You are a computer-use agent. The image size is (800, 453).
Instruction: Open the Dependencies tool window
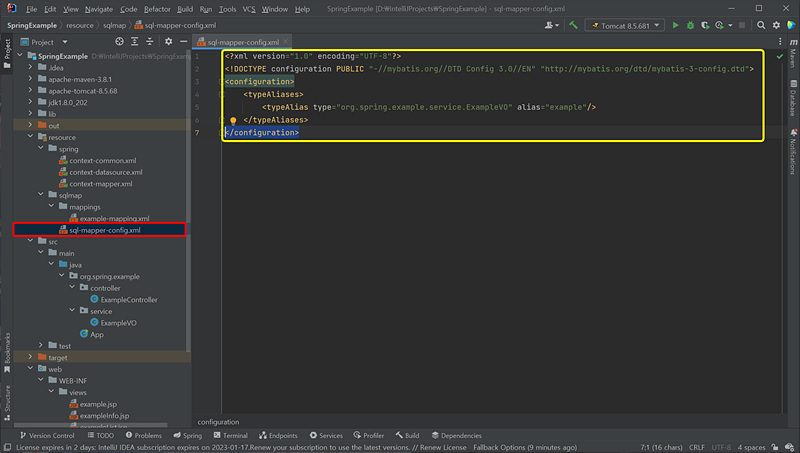click(x=457, y=435)
